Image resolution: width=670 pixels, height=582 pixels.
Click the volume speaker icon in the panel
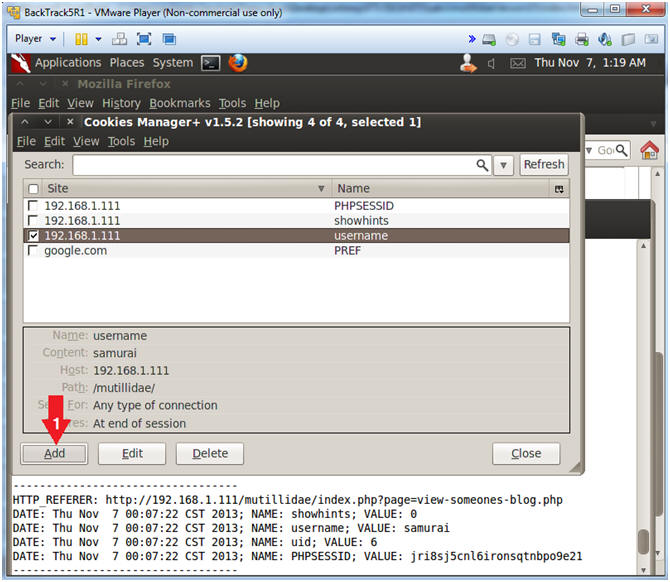tap(491, 64)
